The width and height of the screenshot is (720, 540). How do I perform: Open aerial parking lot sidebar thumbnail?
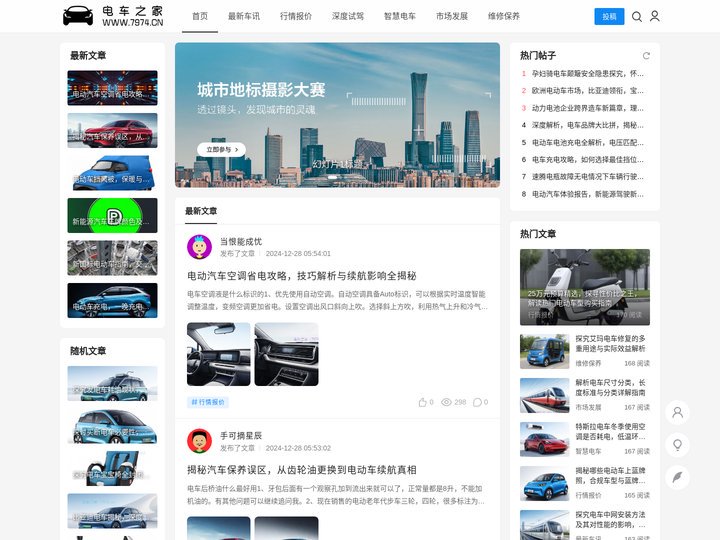coord(112,258)
